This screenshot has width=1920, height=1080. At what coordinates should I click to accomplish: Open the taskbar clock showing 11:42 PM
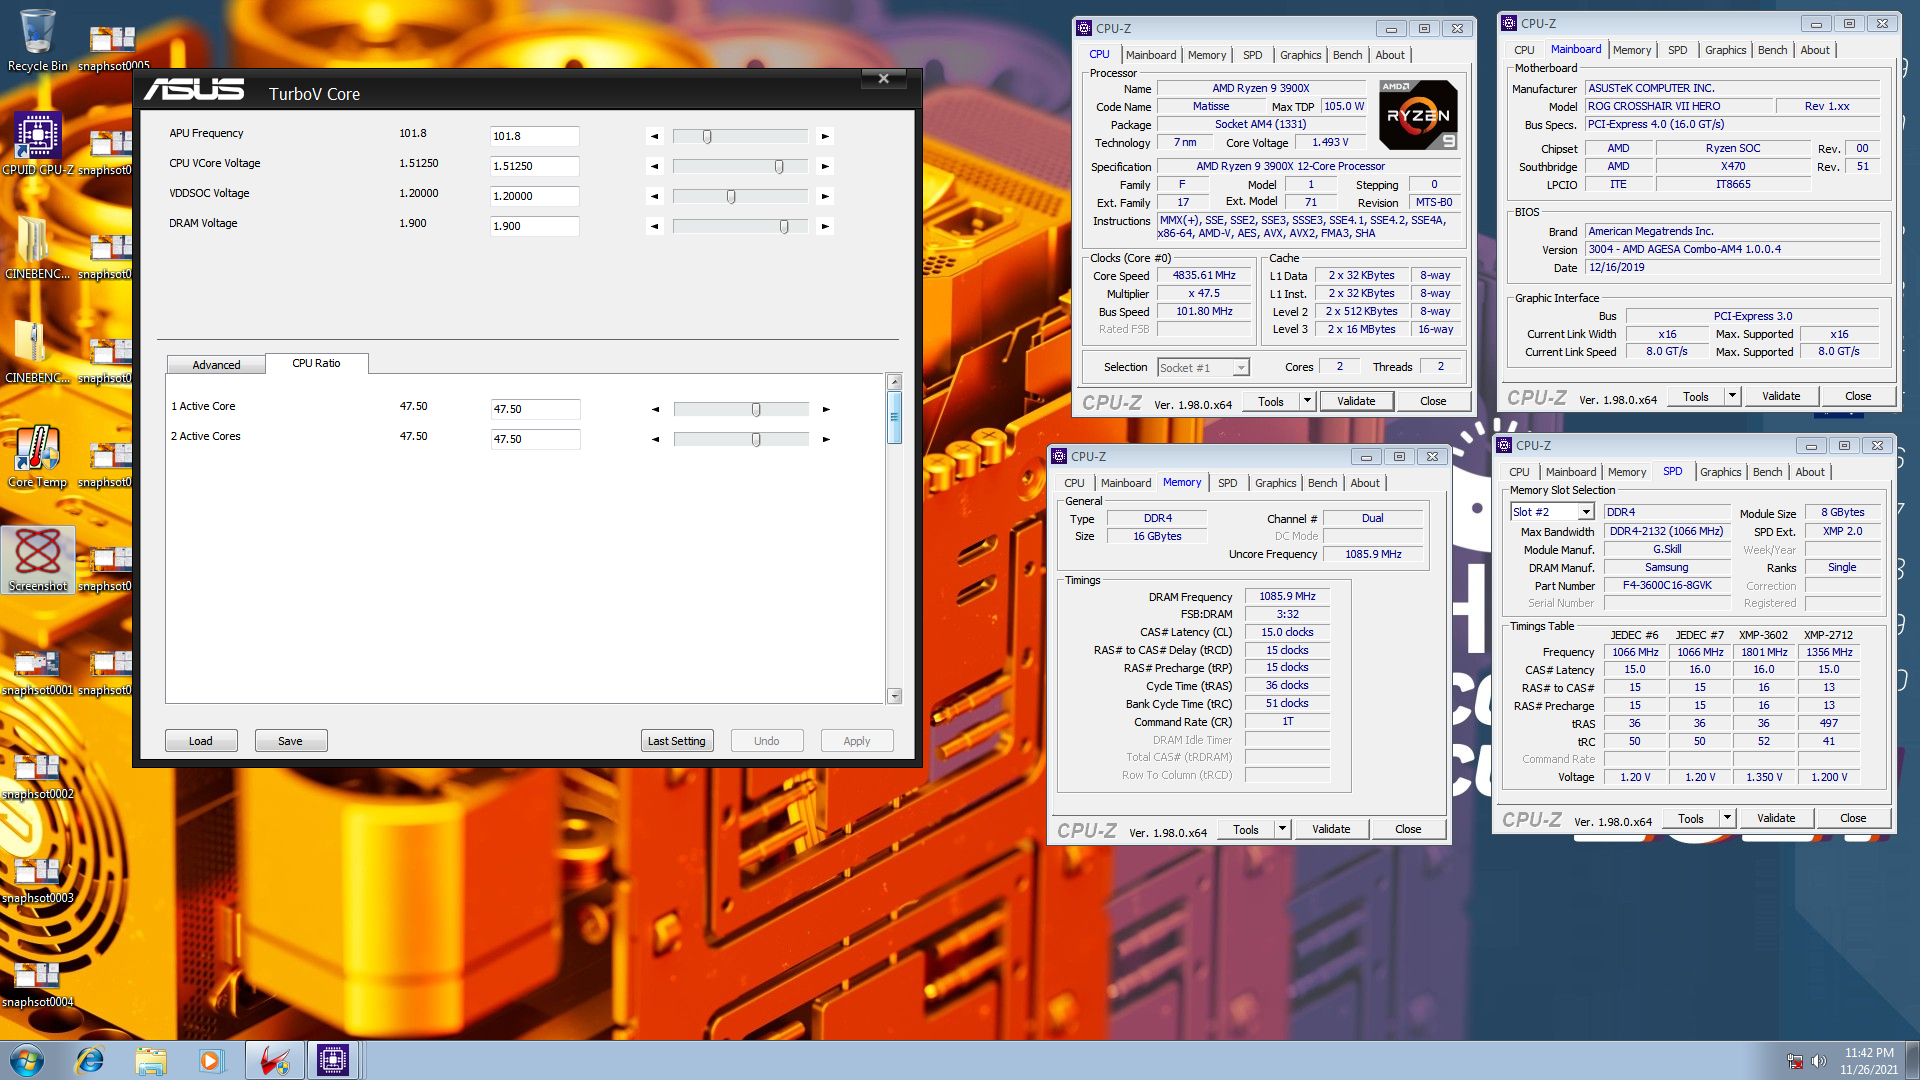[1868, 1061]
